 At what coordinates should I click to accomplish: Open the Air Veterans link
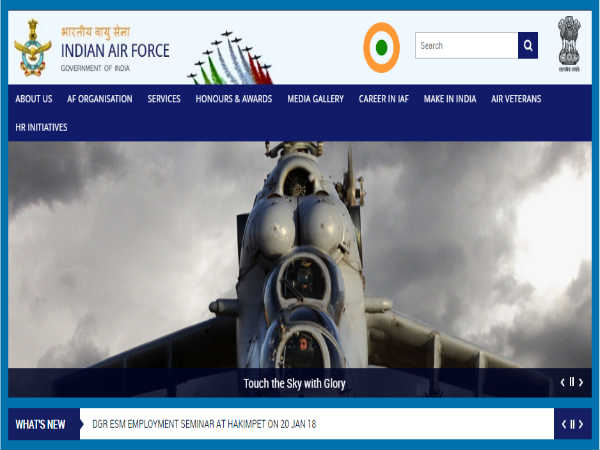[516, 99]
